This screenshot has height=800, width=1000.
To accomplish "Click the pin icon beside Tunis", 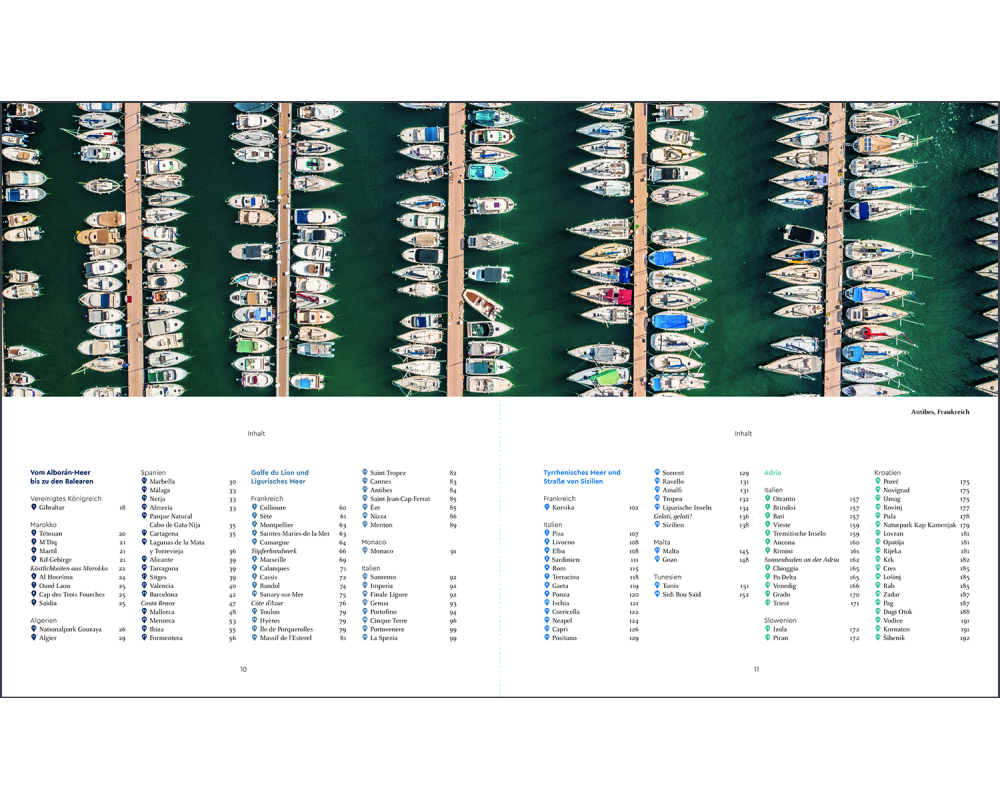I will pos(657,585).
